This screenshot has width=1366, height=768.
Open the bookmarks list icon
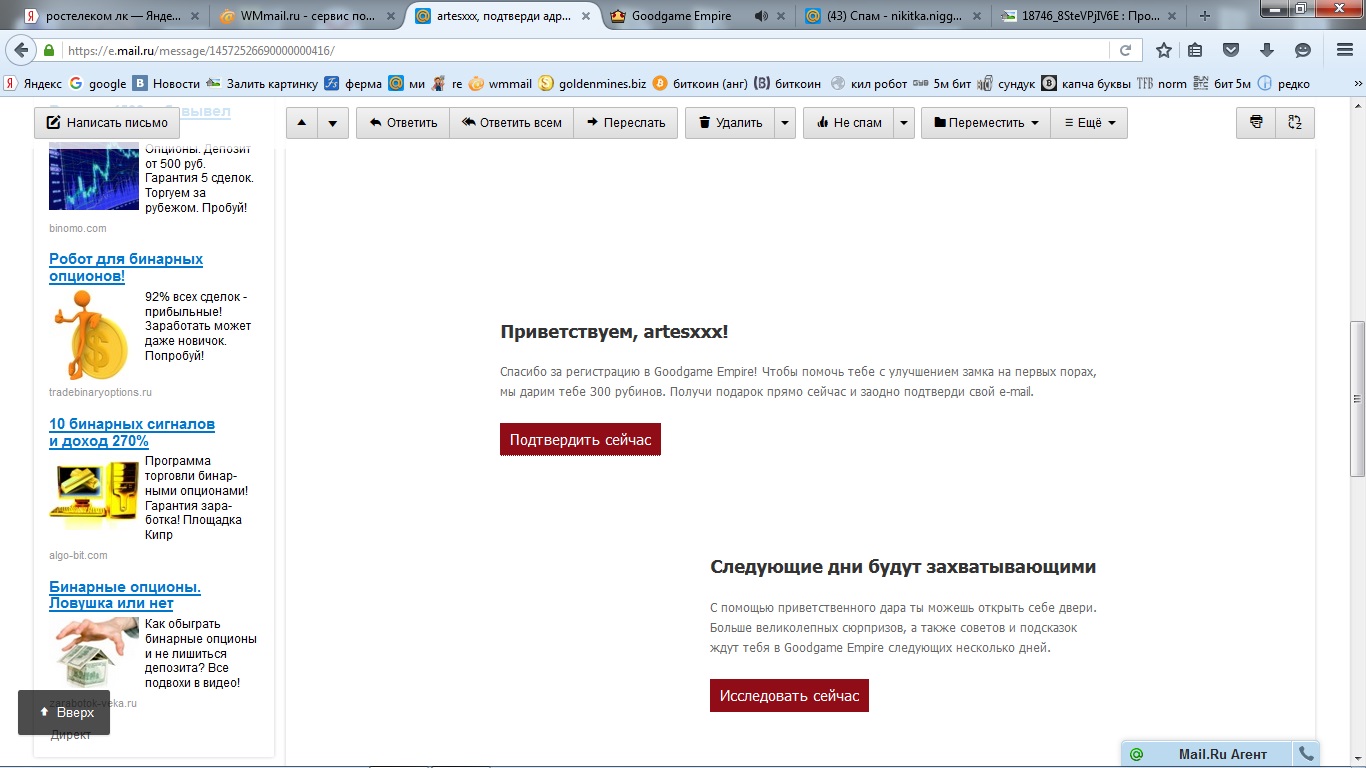point(1196,50)
